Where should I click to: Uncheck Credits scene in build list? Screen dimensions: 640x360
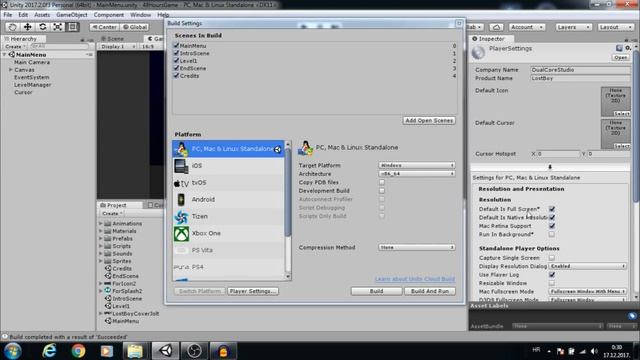[x=176, y=76]
